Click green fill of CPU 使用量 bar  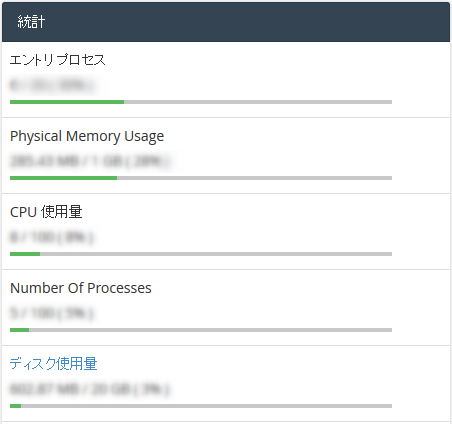pos(25,254)
